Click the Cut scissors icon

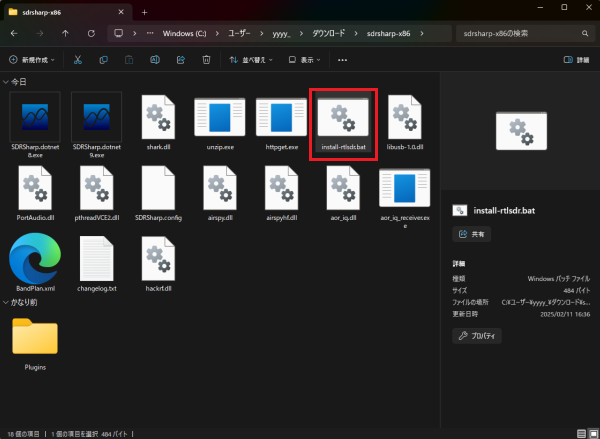pos(78,60)
